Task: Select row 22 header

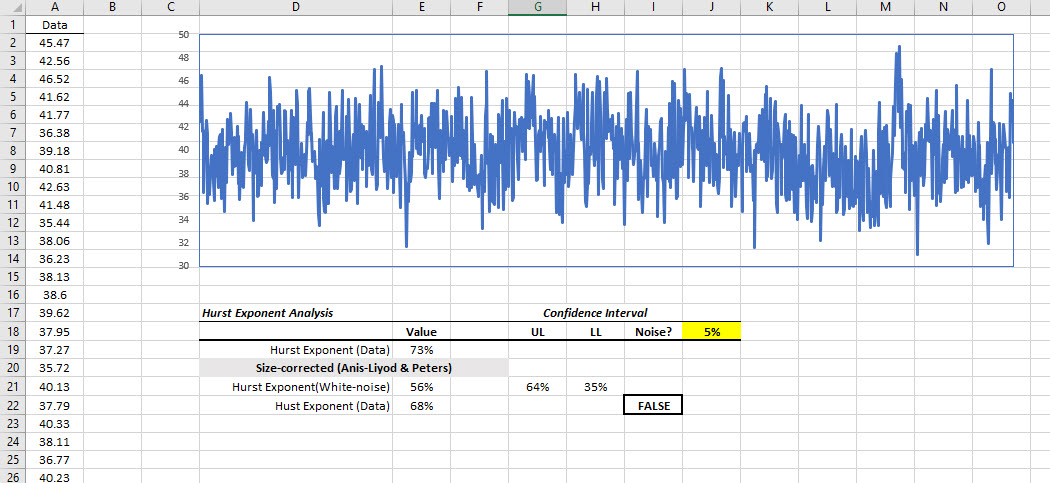Action: coord(12,405)
